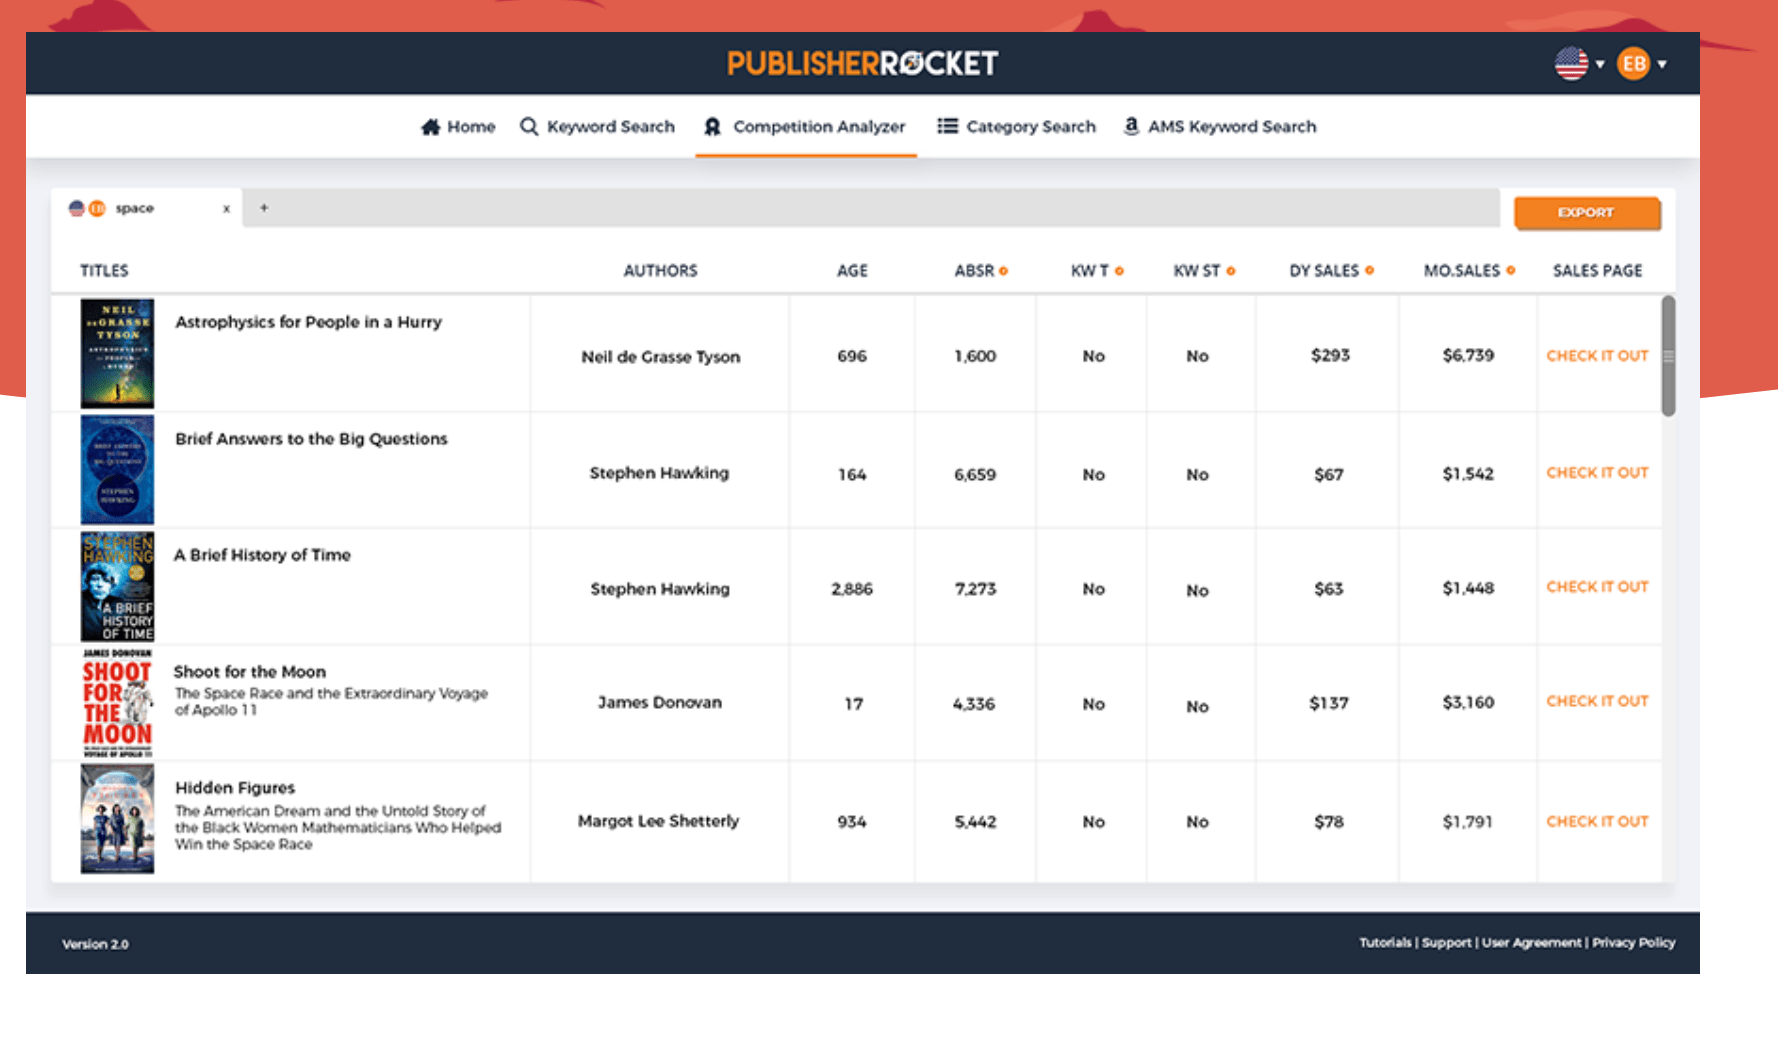Click the Competition Analyzer ribbon icon

pos(712,127)
